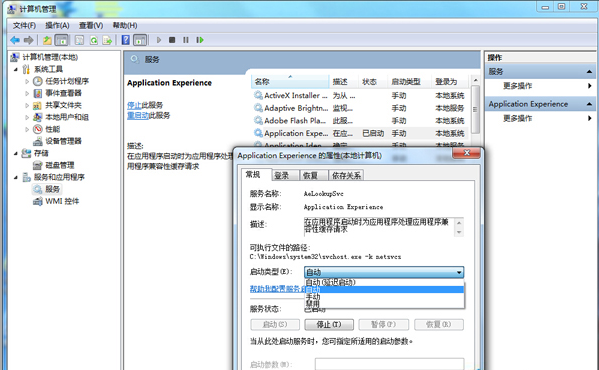The height and width of the screenshot is (370, 599).
Task: Open the 启动类型 combo box
Action: [384, 272]
